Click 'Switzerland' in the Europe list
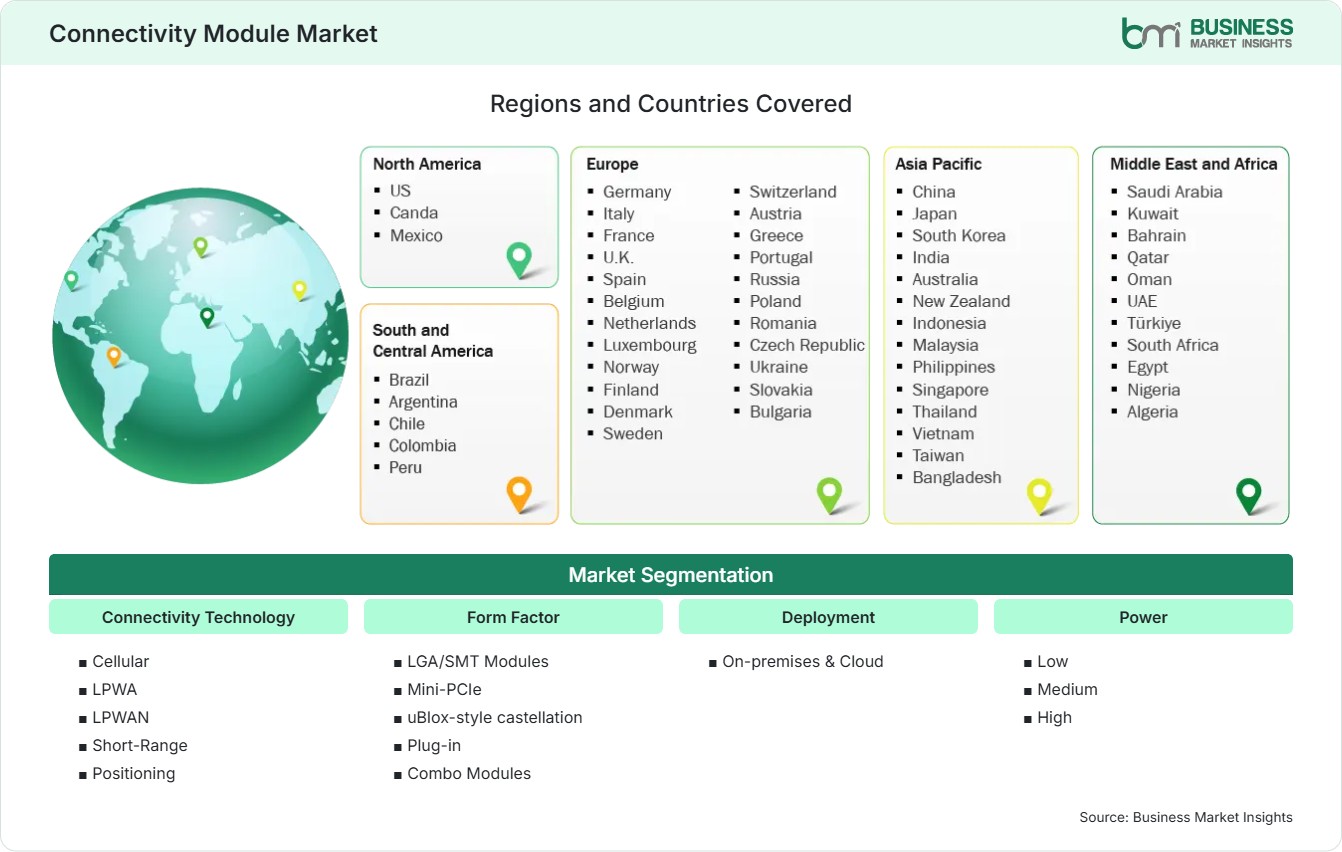This screenshot has height=852, width=1342. point(793,192)
